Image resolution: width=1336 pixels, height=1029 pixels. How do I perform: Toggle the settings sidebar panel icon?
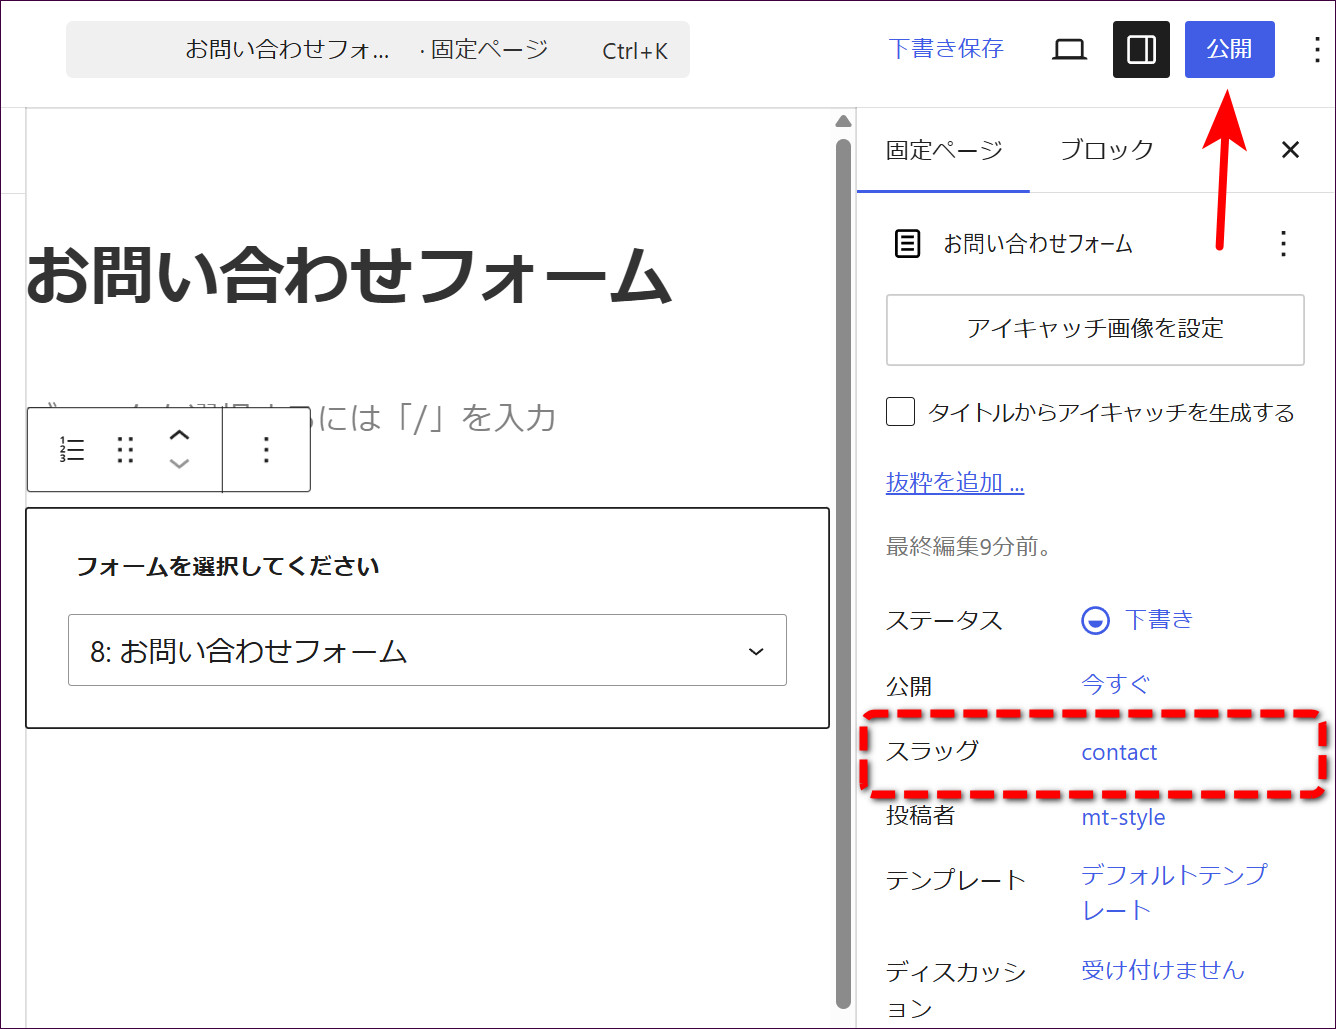coord(1141,49)
